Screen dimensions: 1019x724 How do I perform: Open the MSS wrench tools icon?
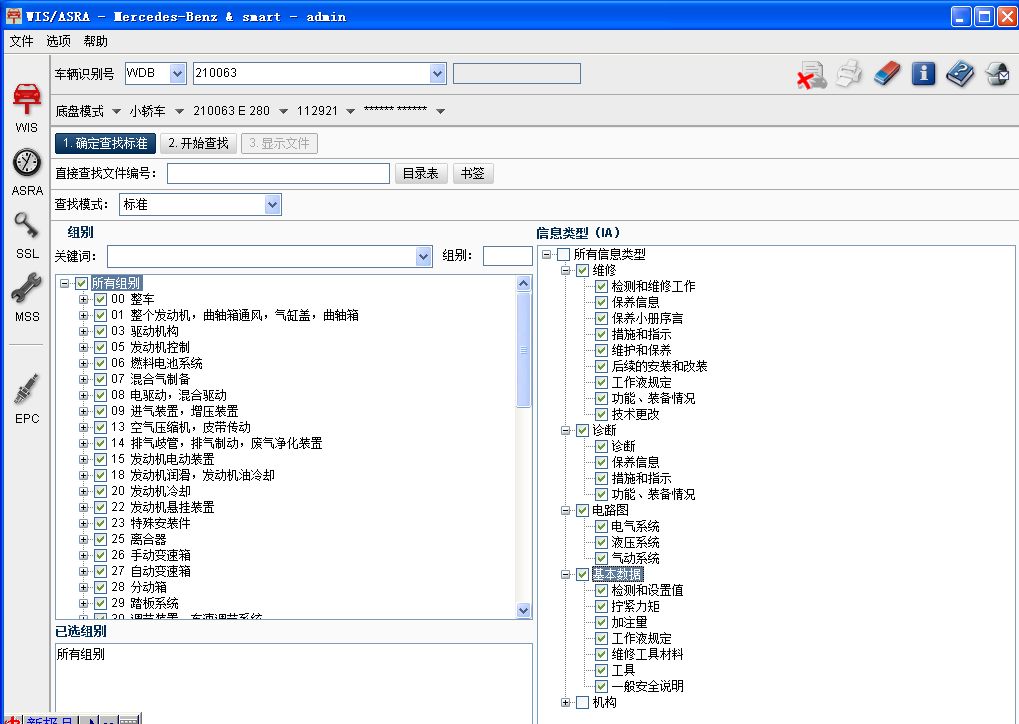click(27, 289)
